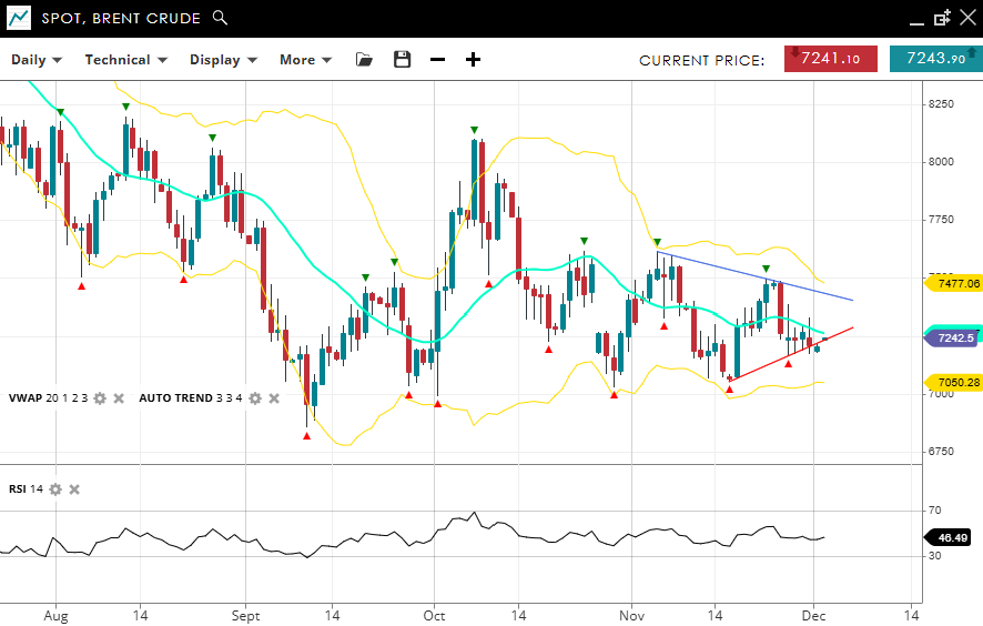The height and width of the screenshot is (626, 983).
Task: Open Auto Trend settings gear
Action: click(255, 398)
